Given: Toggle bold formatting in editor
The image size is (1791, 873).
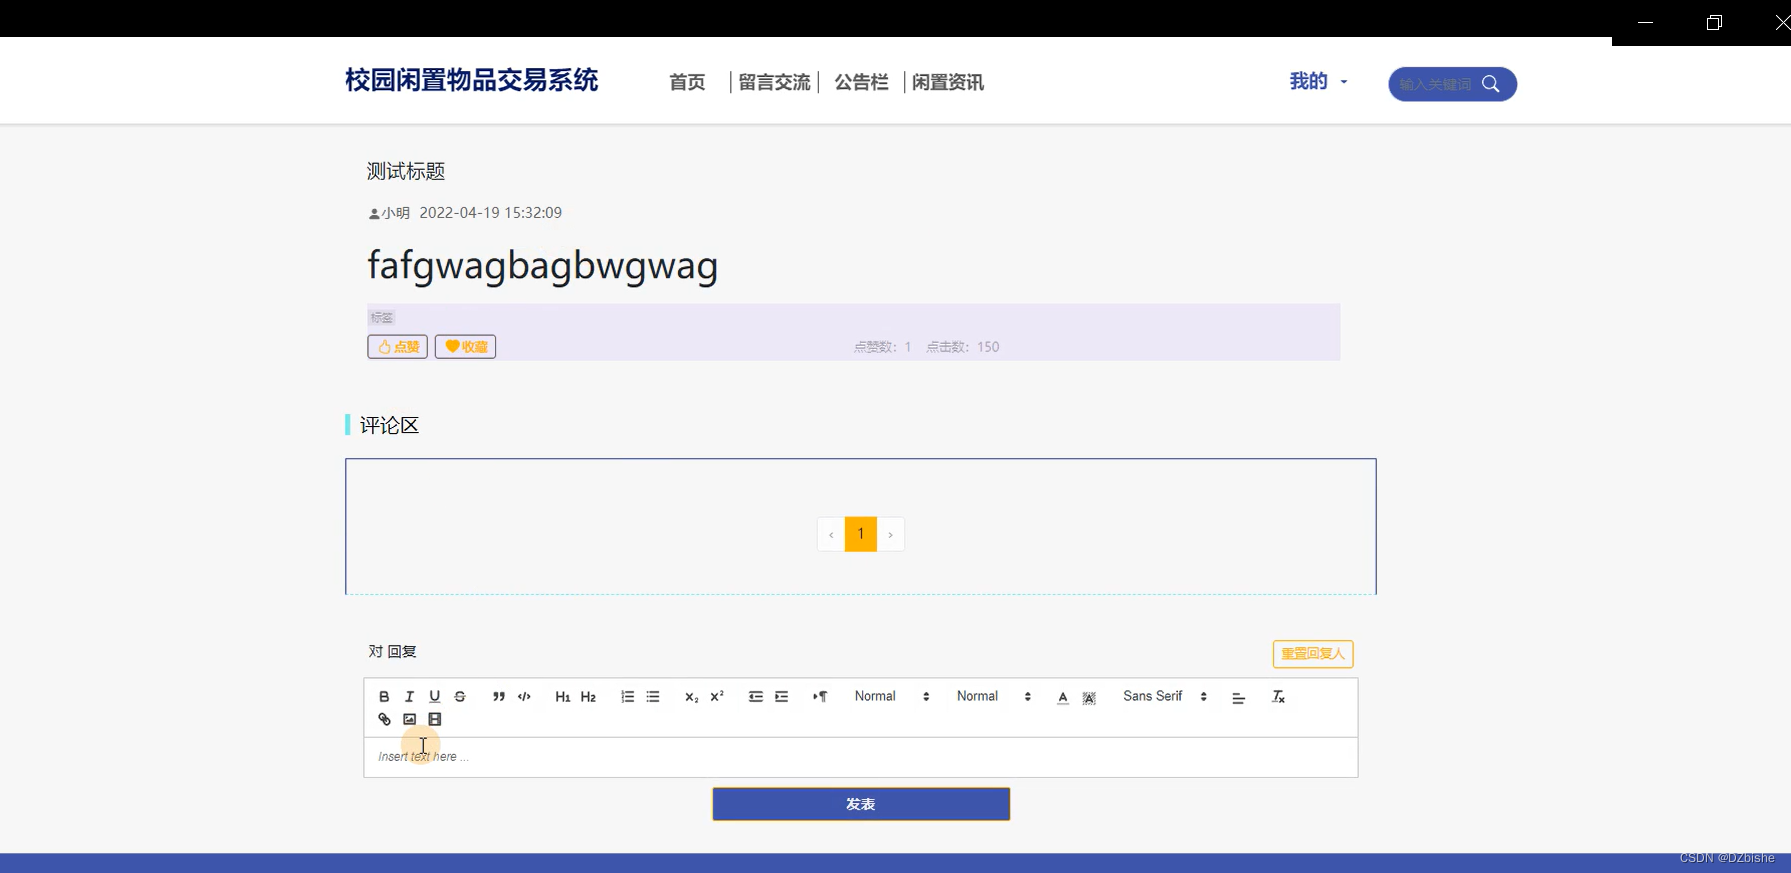Looking at the screenshot, I should point(384,697).
